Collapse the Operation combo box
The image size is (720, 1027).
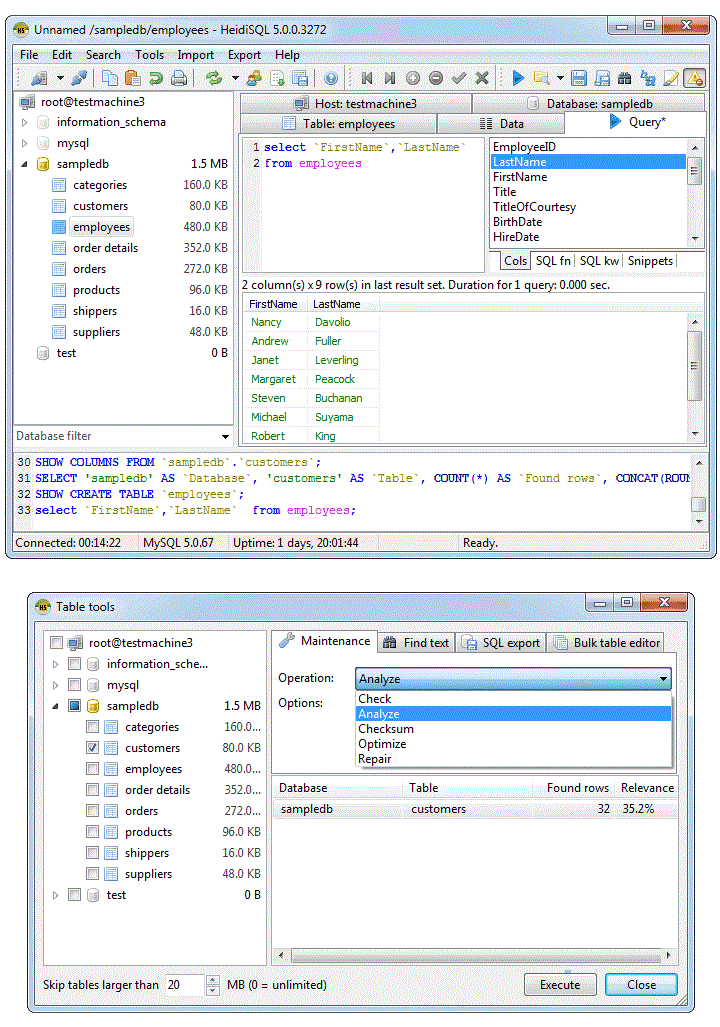click(x=664, y=679)
